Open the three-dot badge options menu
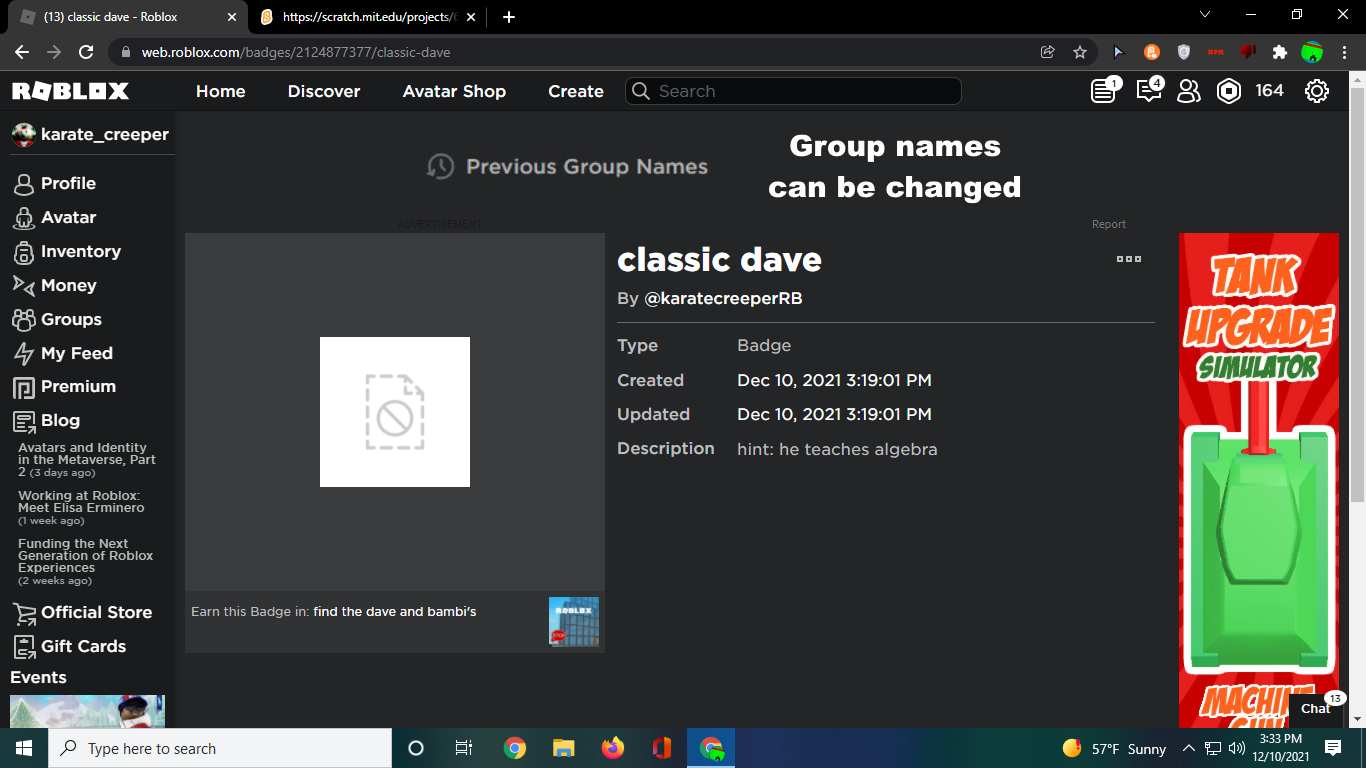1366x768 pixels. pos(1129,259)
